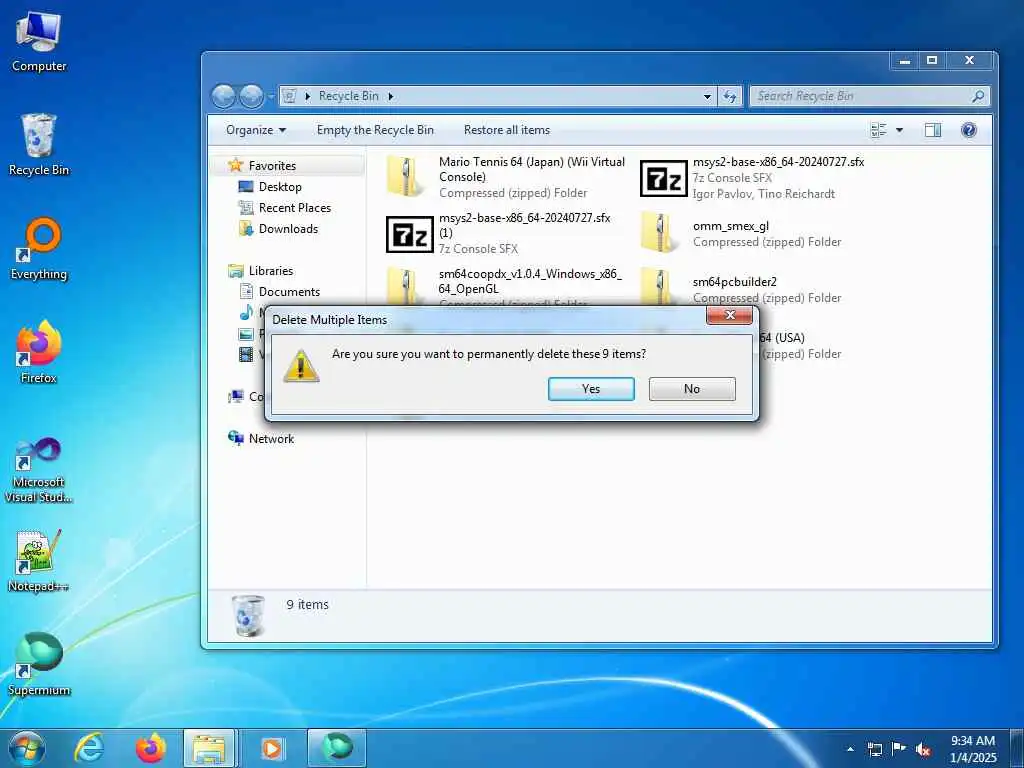Select Favorites in the navigation pane
1024x768 pixels.
click(272, 166)
